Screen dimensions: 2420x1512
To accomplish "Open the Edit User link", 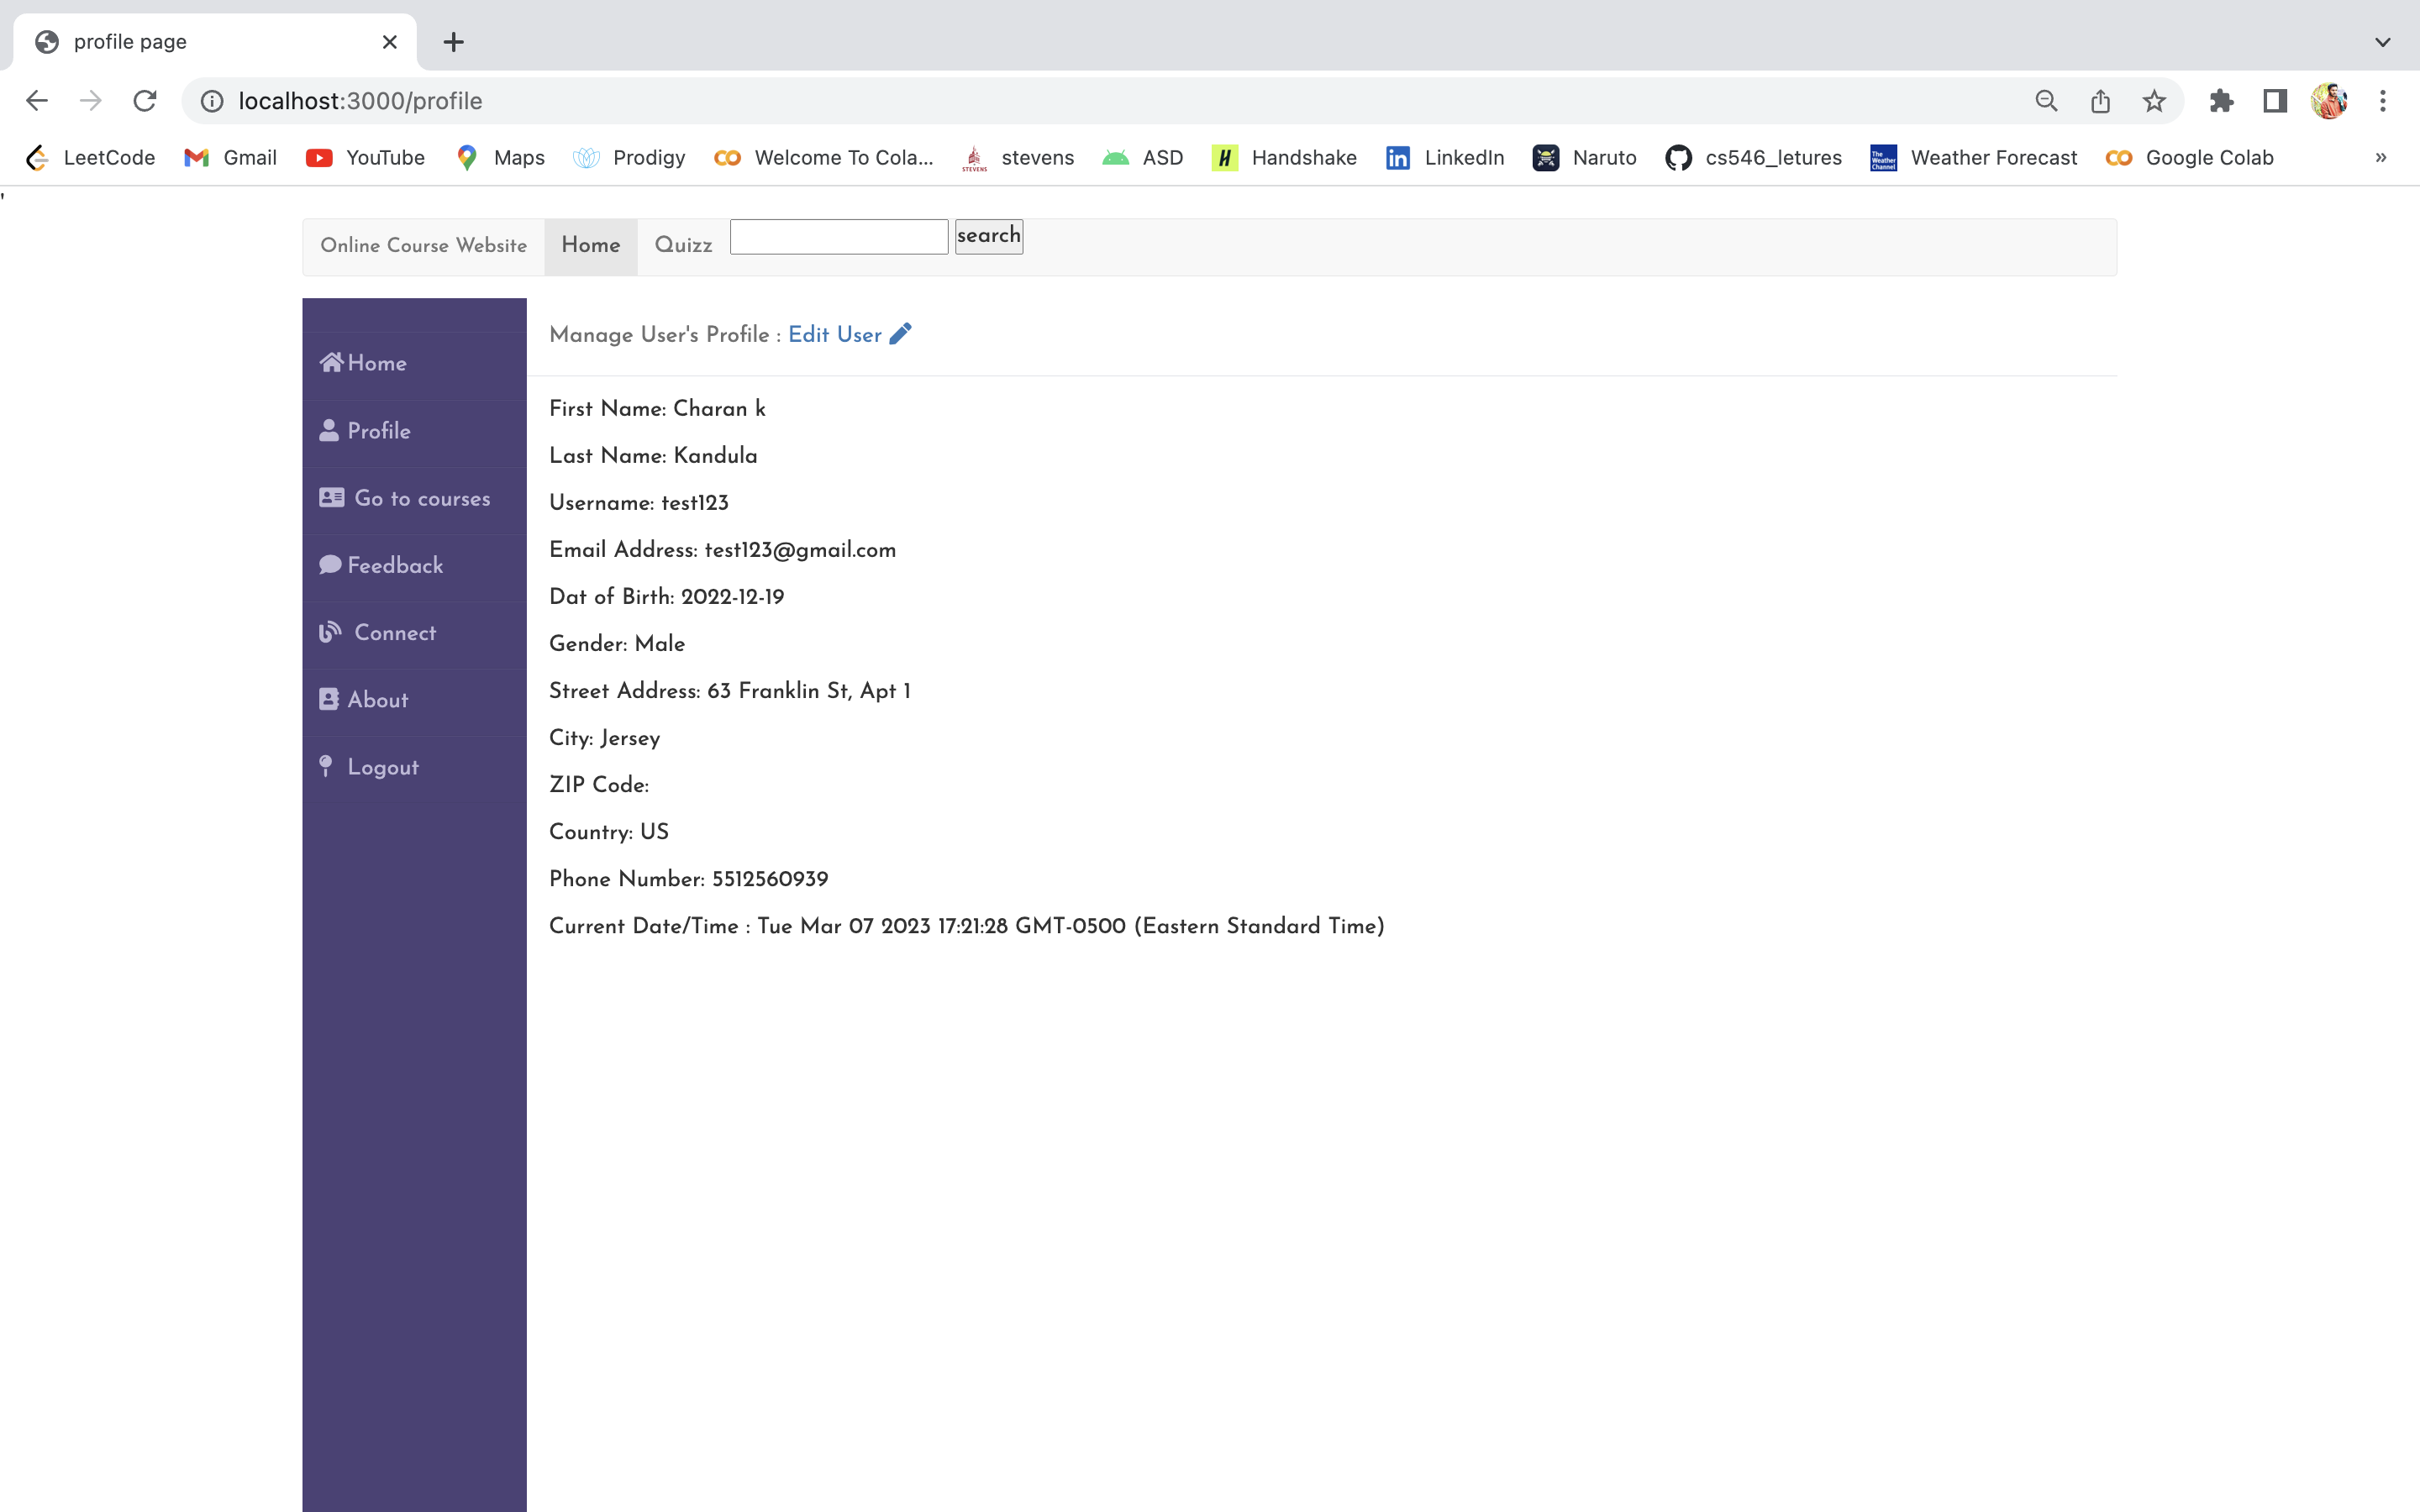I will coord(834,334).
